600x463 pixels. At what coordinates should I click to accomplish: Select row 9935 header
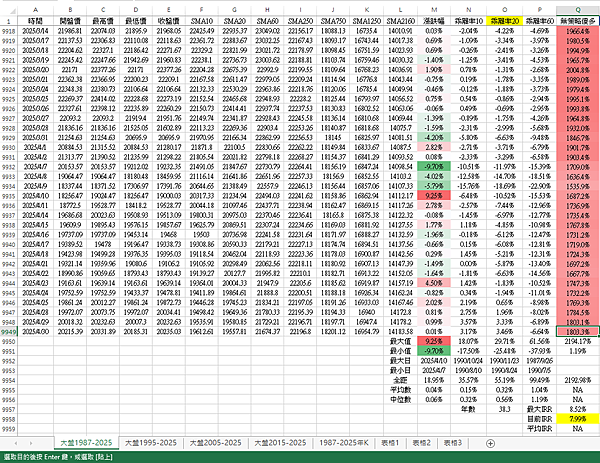point(8,196)
